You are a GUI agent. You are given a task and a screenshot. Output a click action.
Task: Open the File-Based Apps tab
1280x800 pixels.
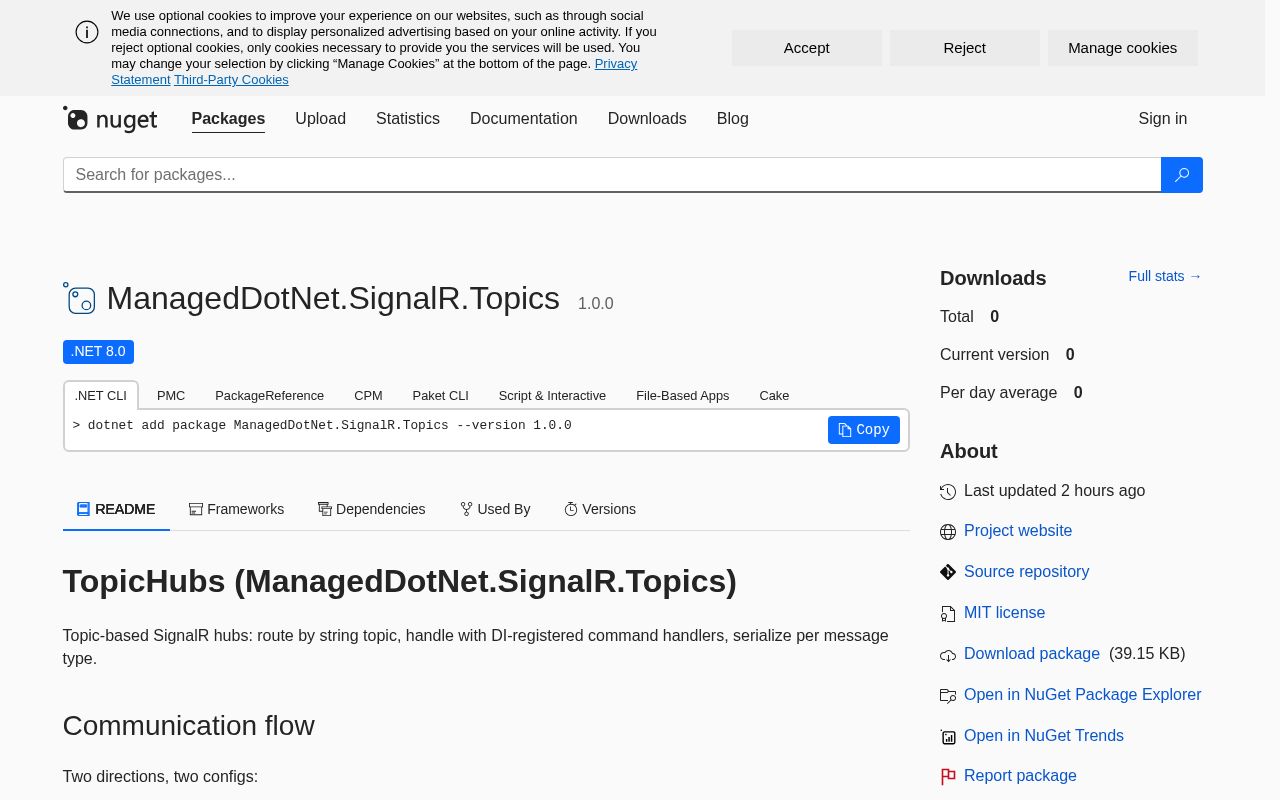(683, 395)
